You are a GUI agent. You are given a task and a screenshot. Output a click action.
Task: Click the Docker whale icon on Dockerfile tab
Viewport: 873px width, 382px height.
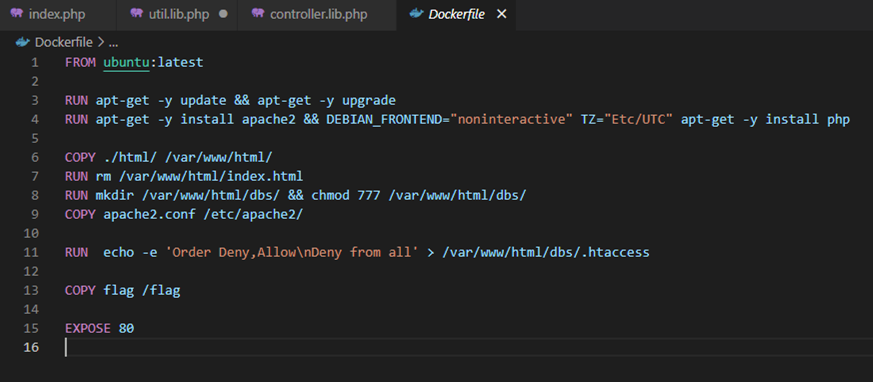[416, 13]
